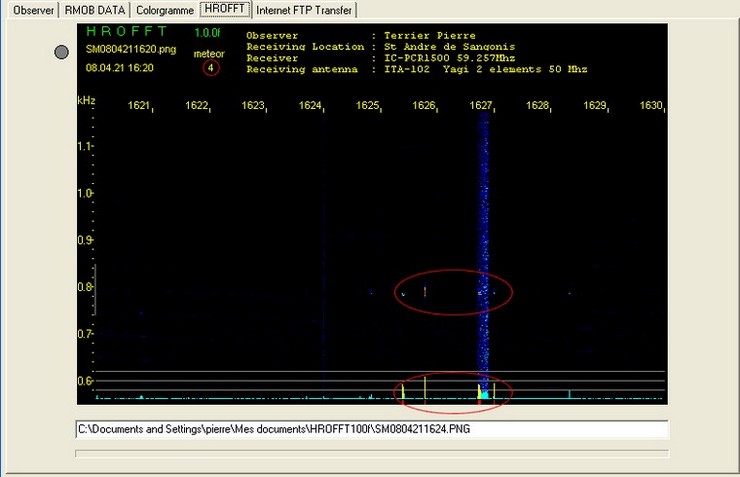Click the IC-PCR1500 59.257Mhz receiver text
The height and width of the screenshot is (477, 740).
[x=449, y=58]
